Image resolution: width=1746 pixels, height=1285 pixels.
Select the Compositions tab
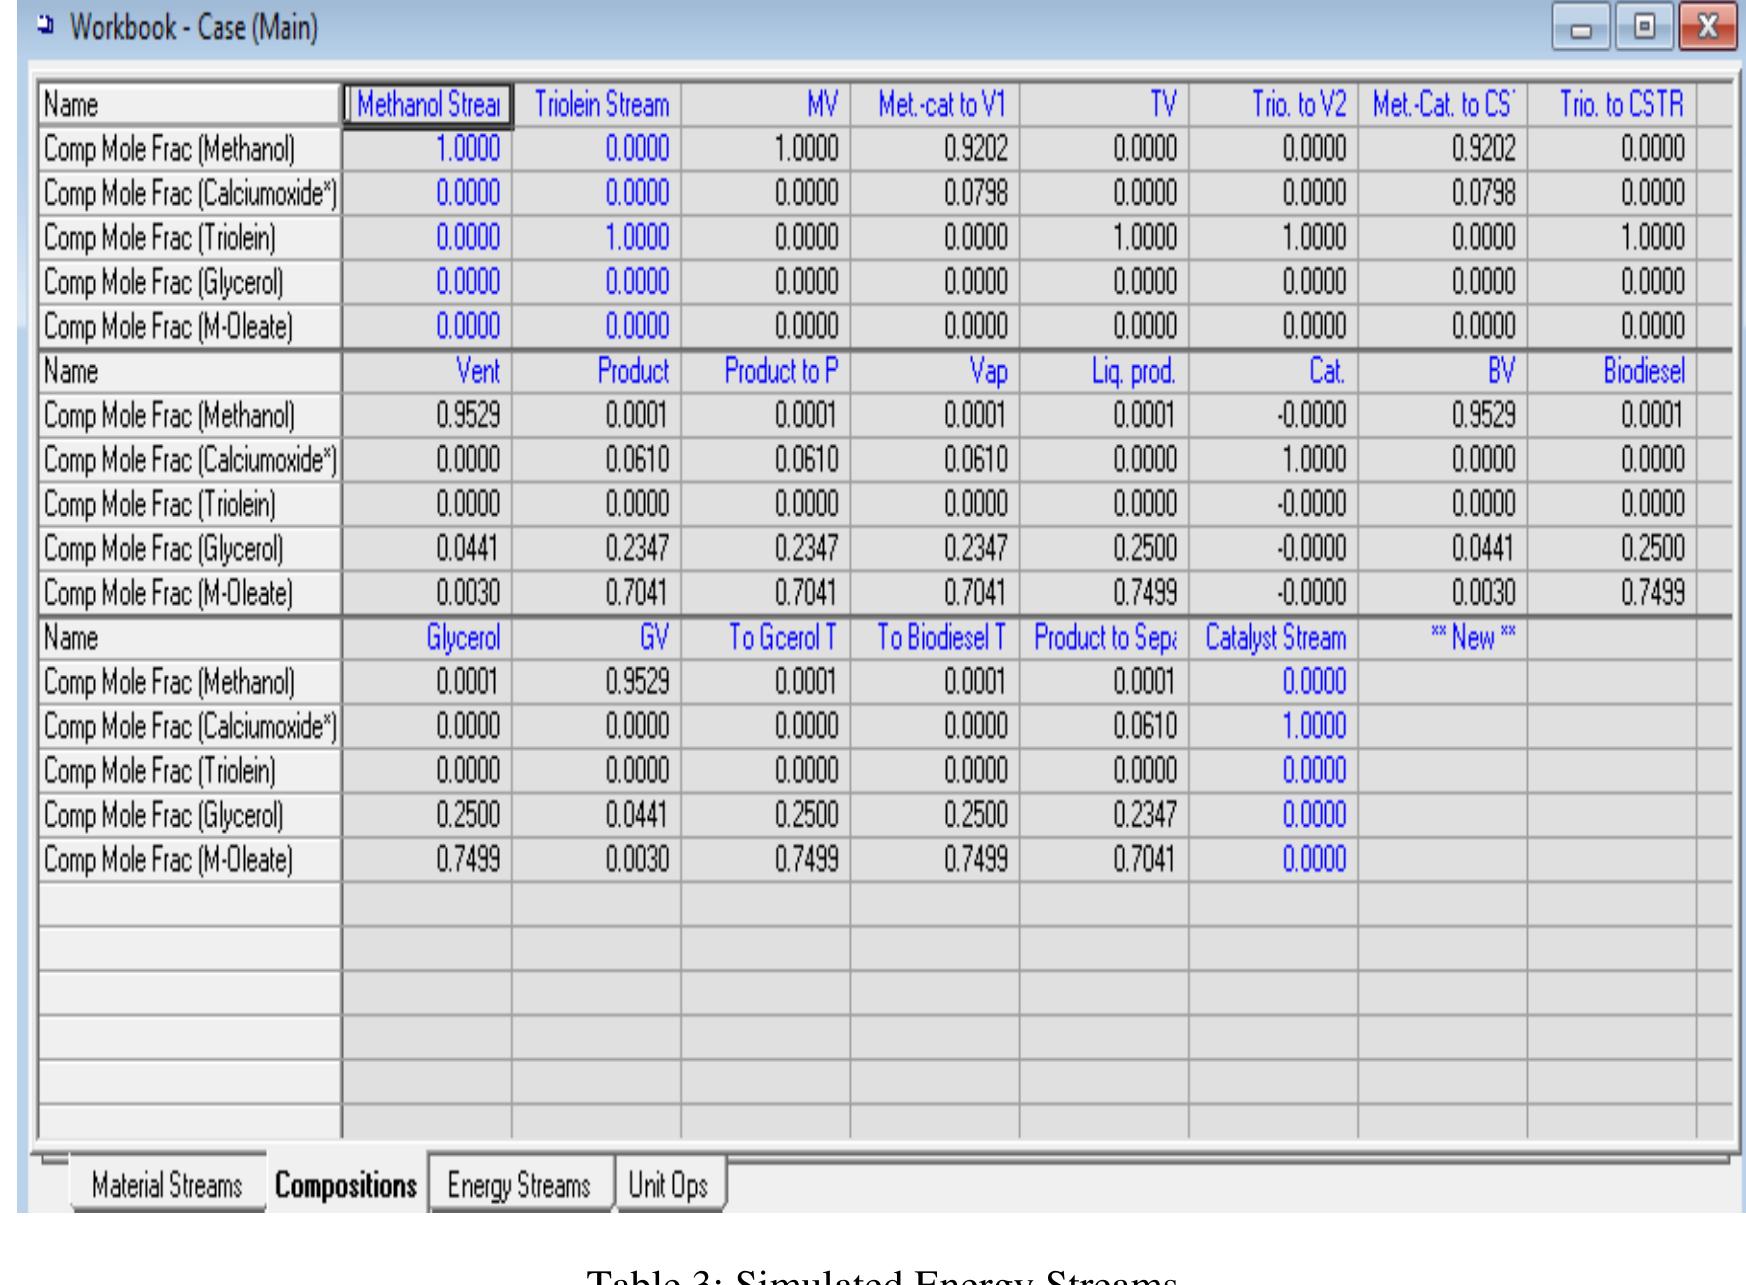click(x=346, y=1185)
